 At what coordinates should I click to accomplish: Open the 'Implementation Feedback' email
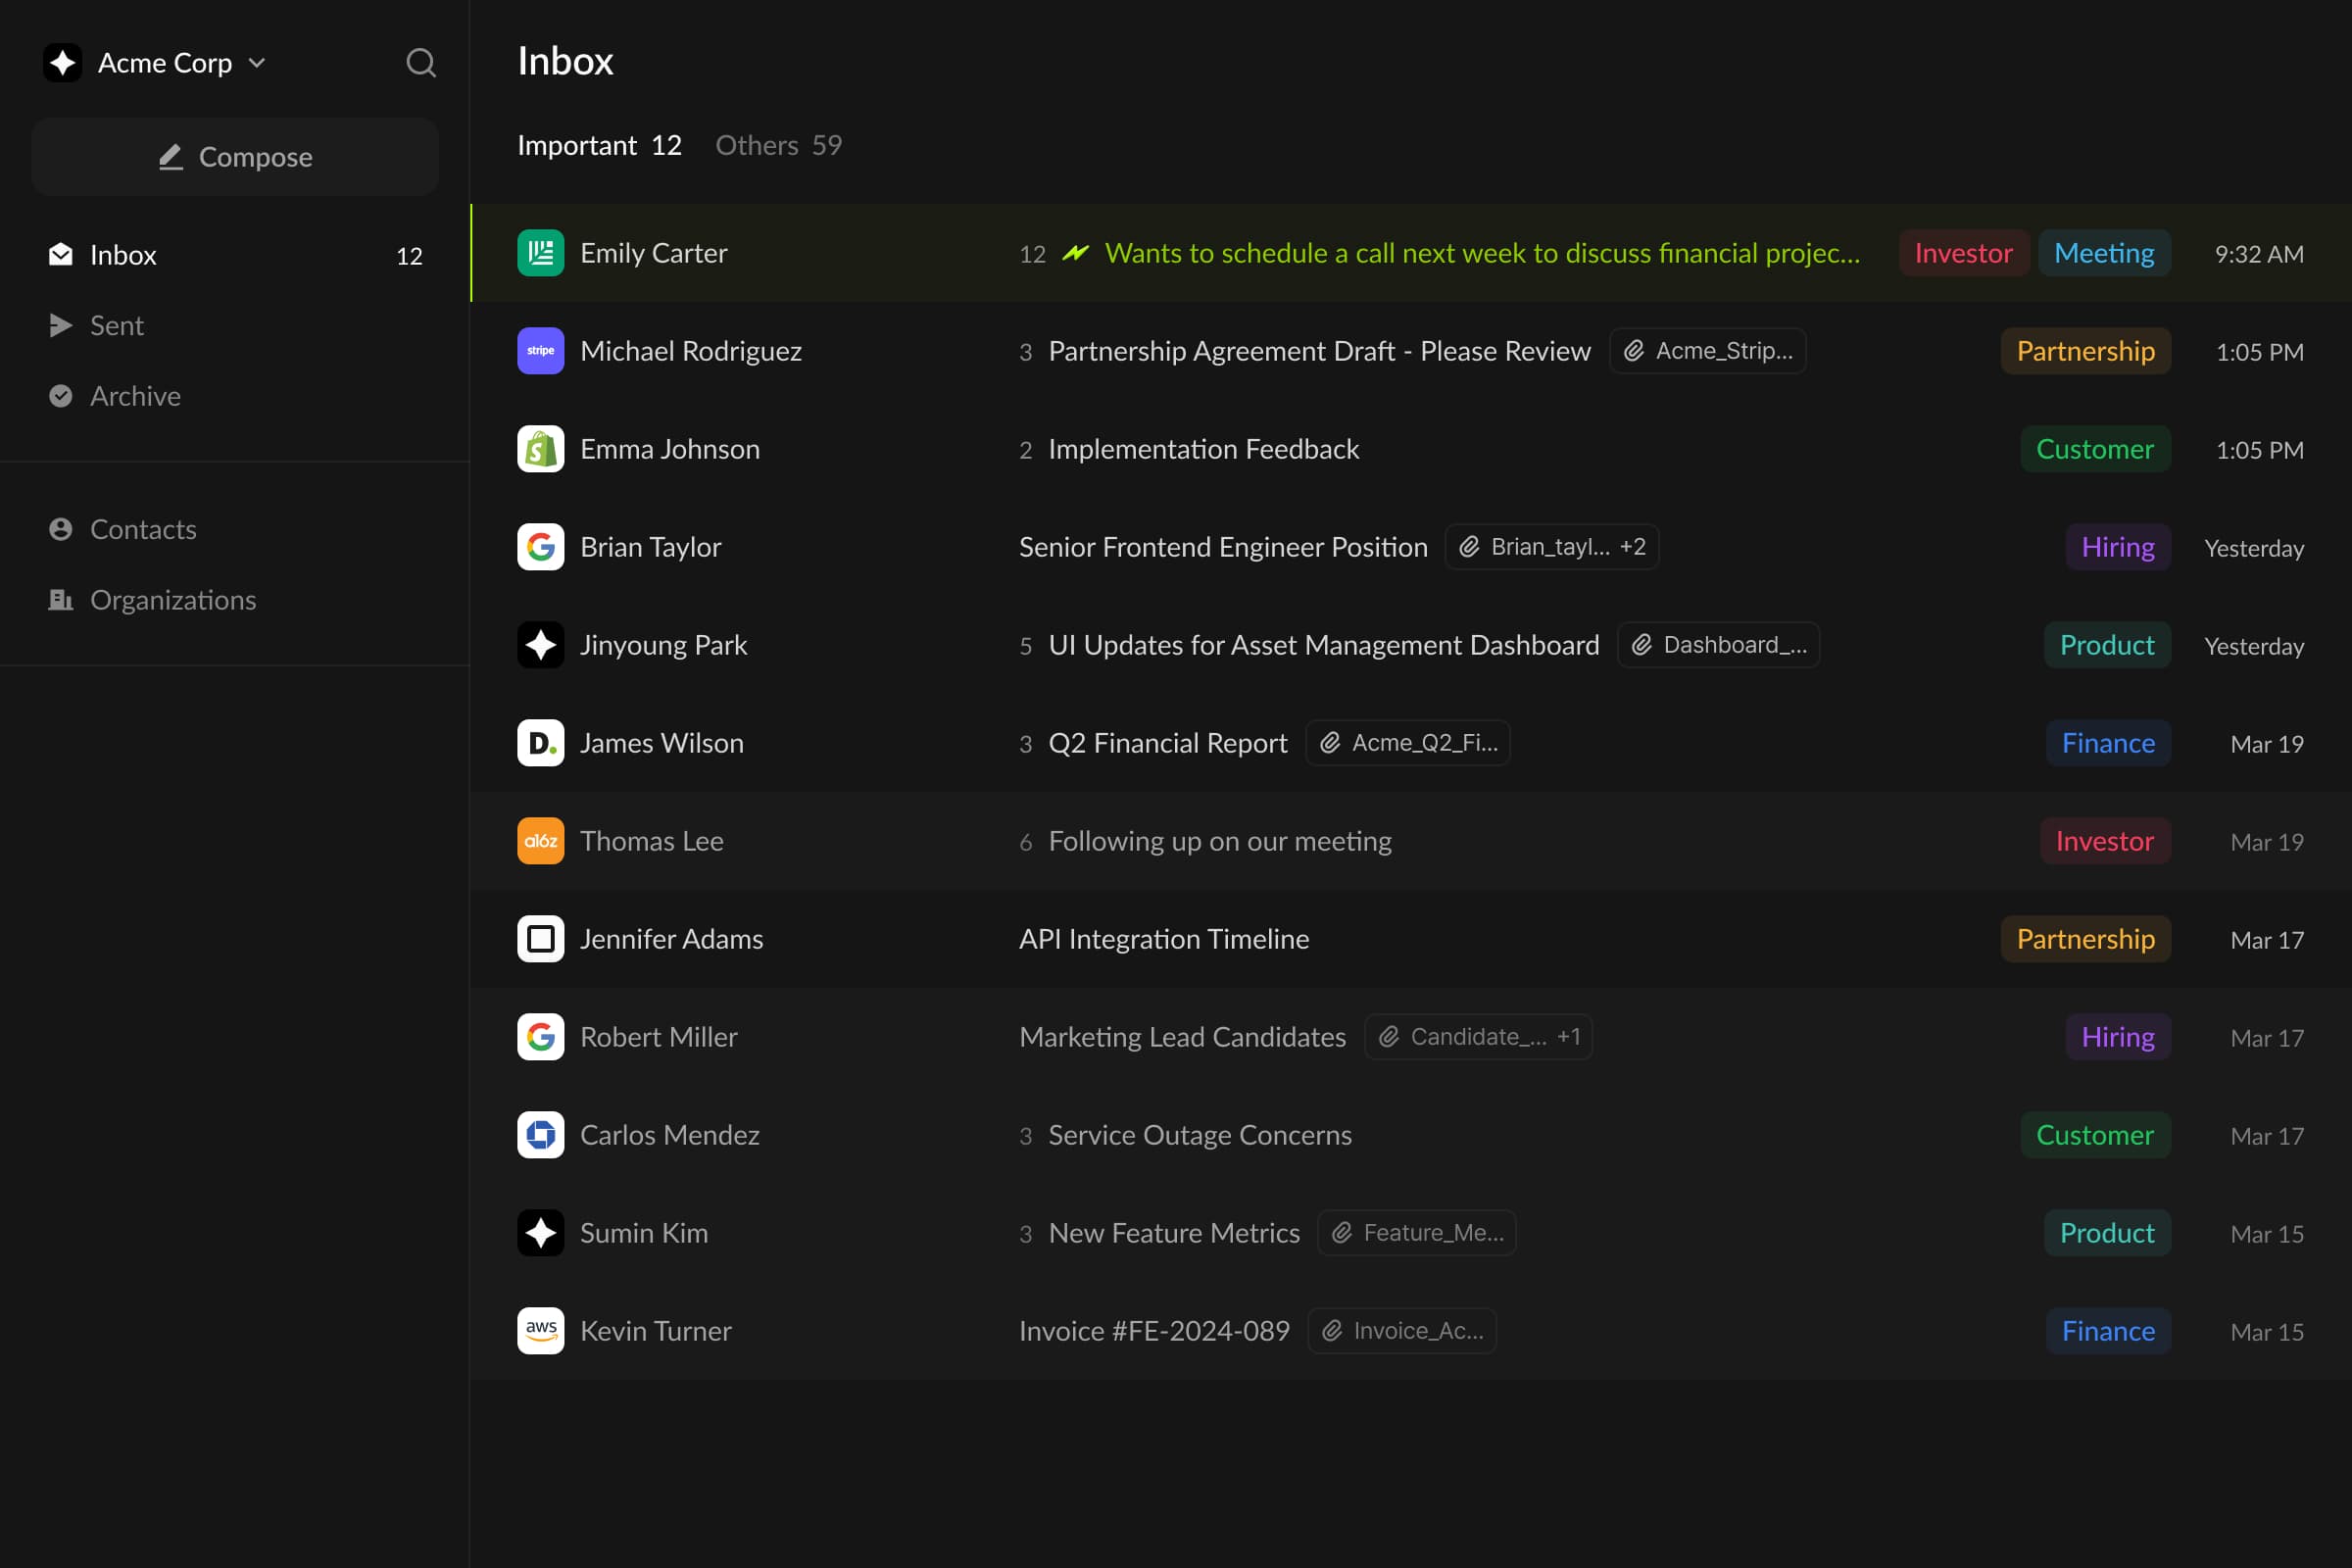click(x=1410, y=449)
